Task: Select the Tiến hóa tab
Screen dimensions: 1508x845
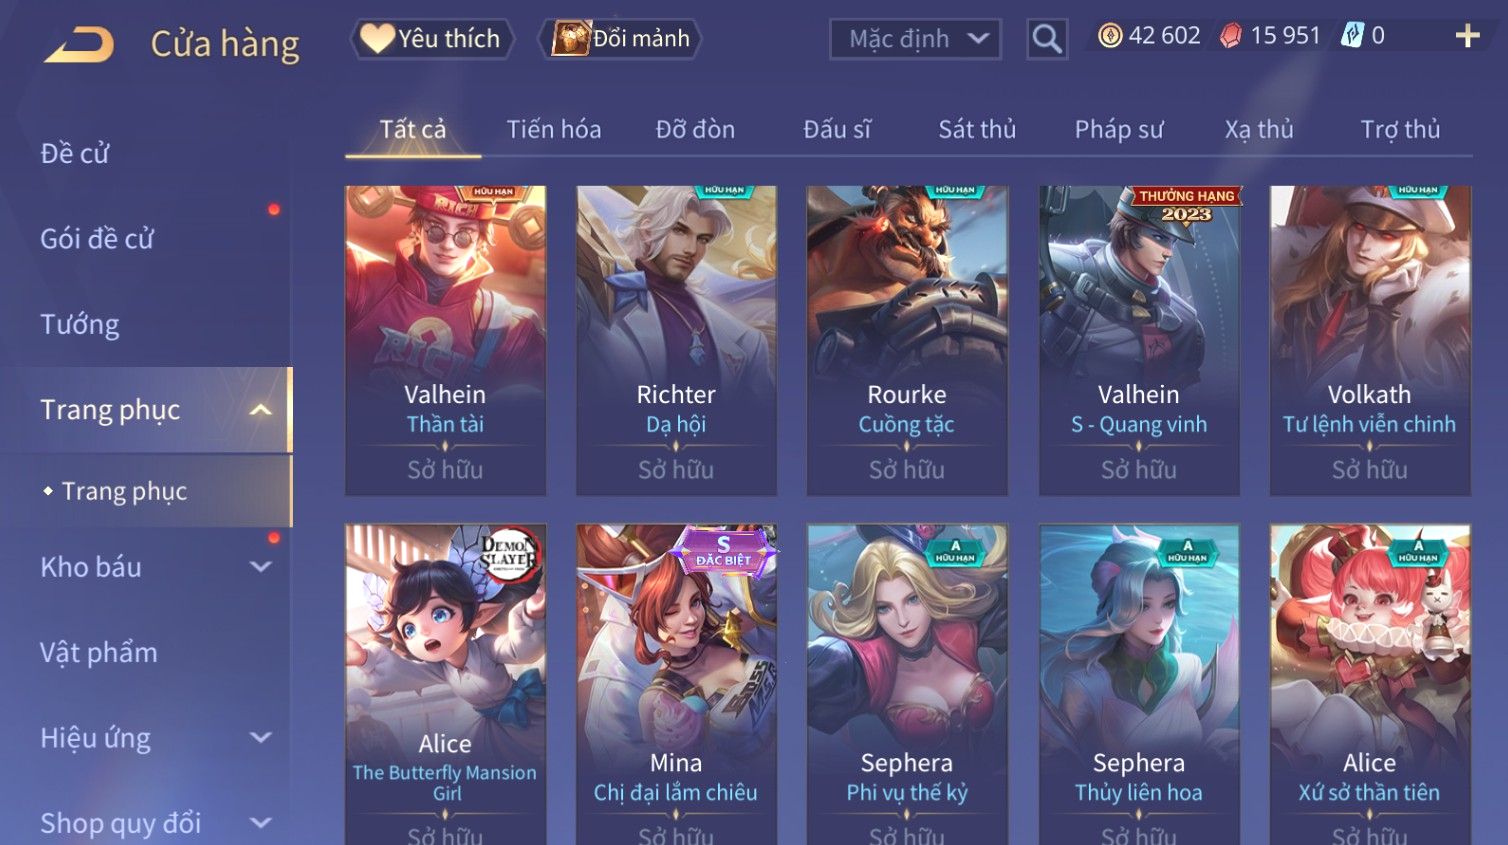Action: pos(554,129)
